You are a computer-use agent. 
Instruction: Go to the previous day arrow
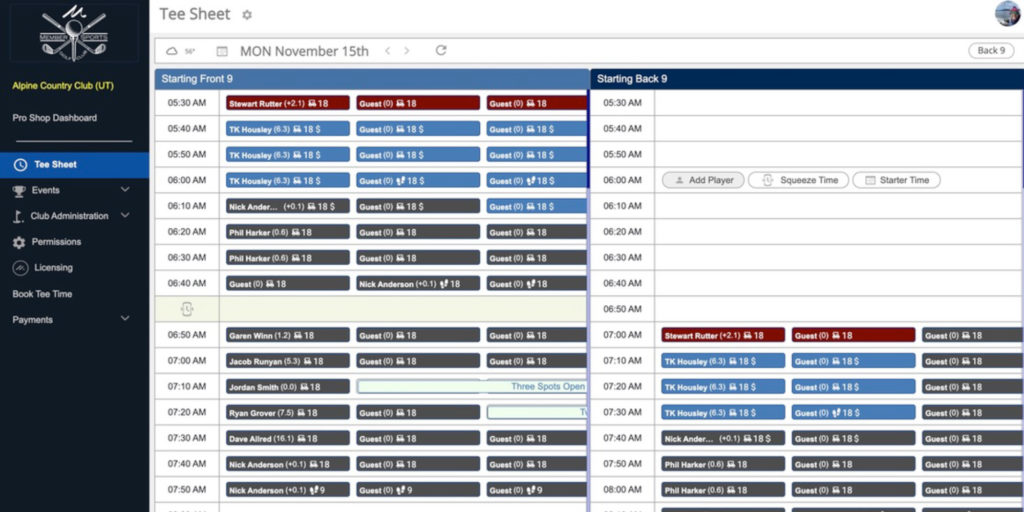coord(388,51)
